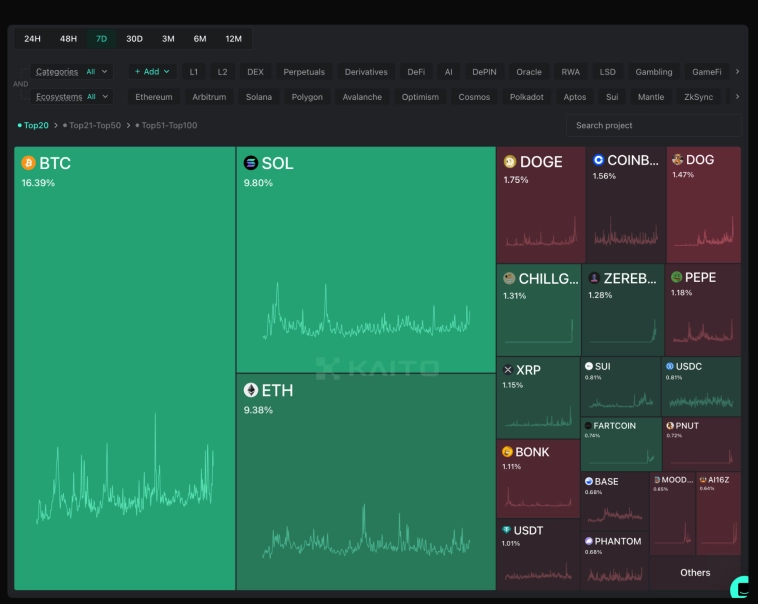The image size is (758, 604).
Task: Click the PEPE frog icon
Action: 676,277
